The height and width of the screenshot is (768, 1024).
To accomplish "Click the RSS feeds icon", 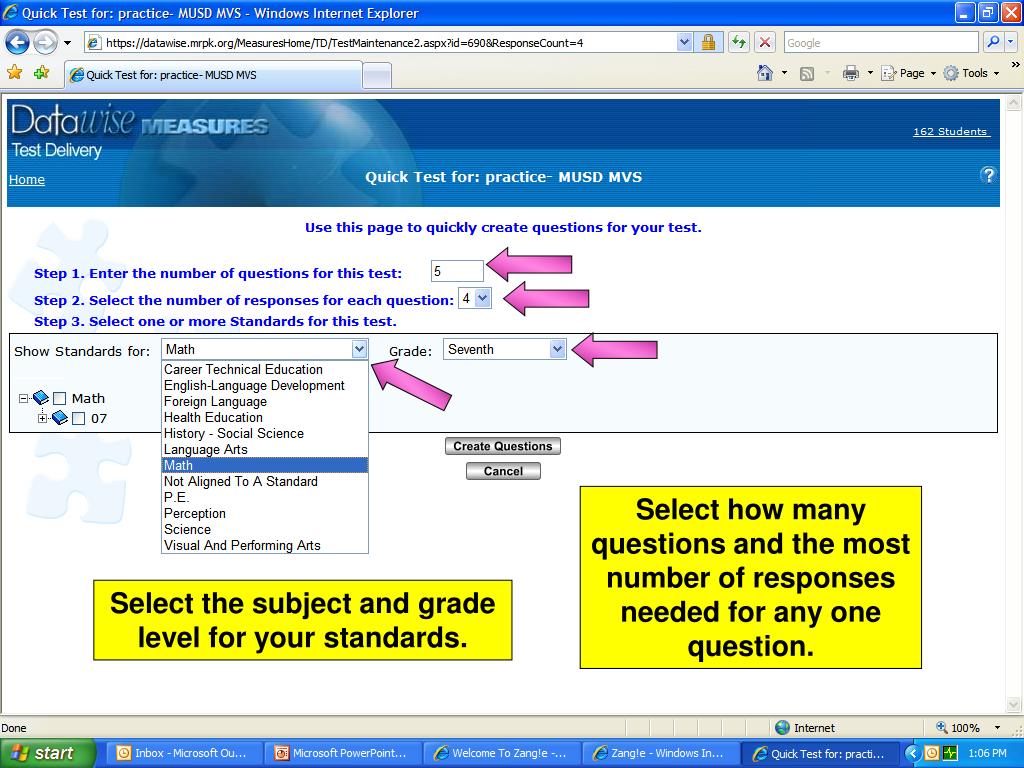I will tap(807, 74).
